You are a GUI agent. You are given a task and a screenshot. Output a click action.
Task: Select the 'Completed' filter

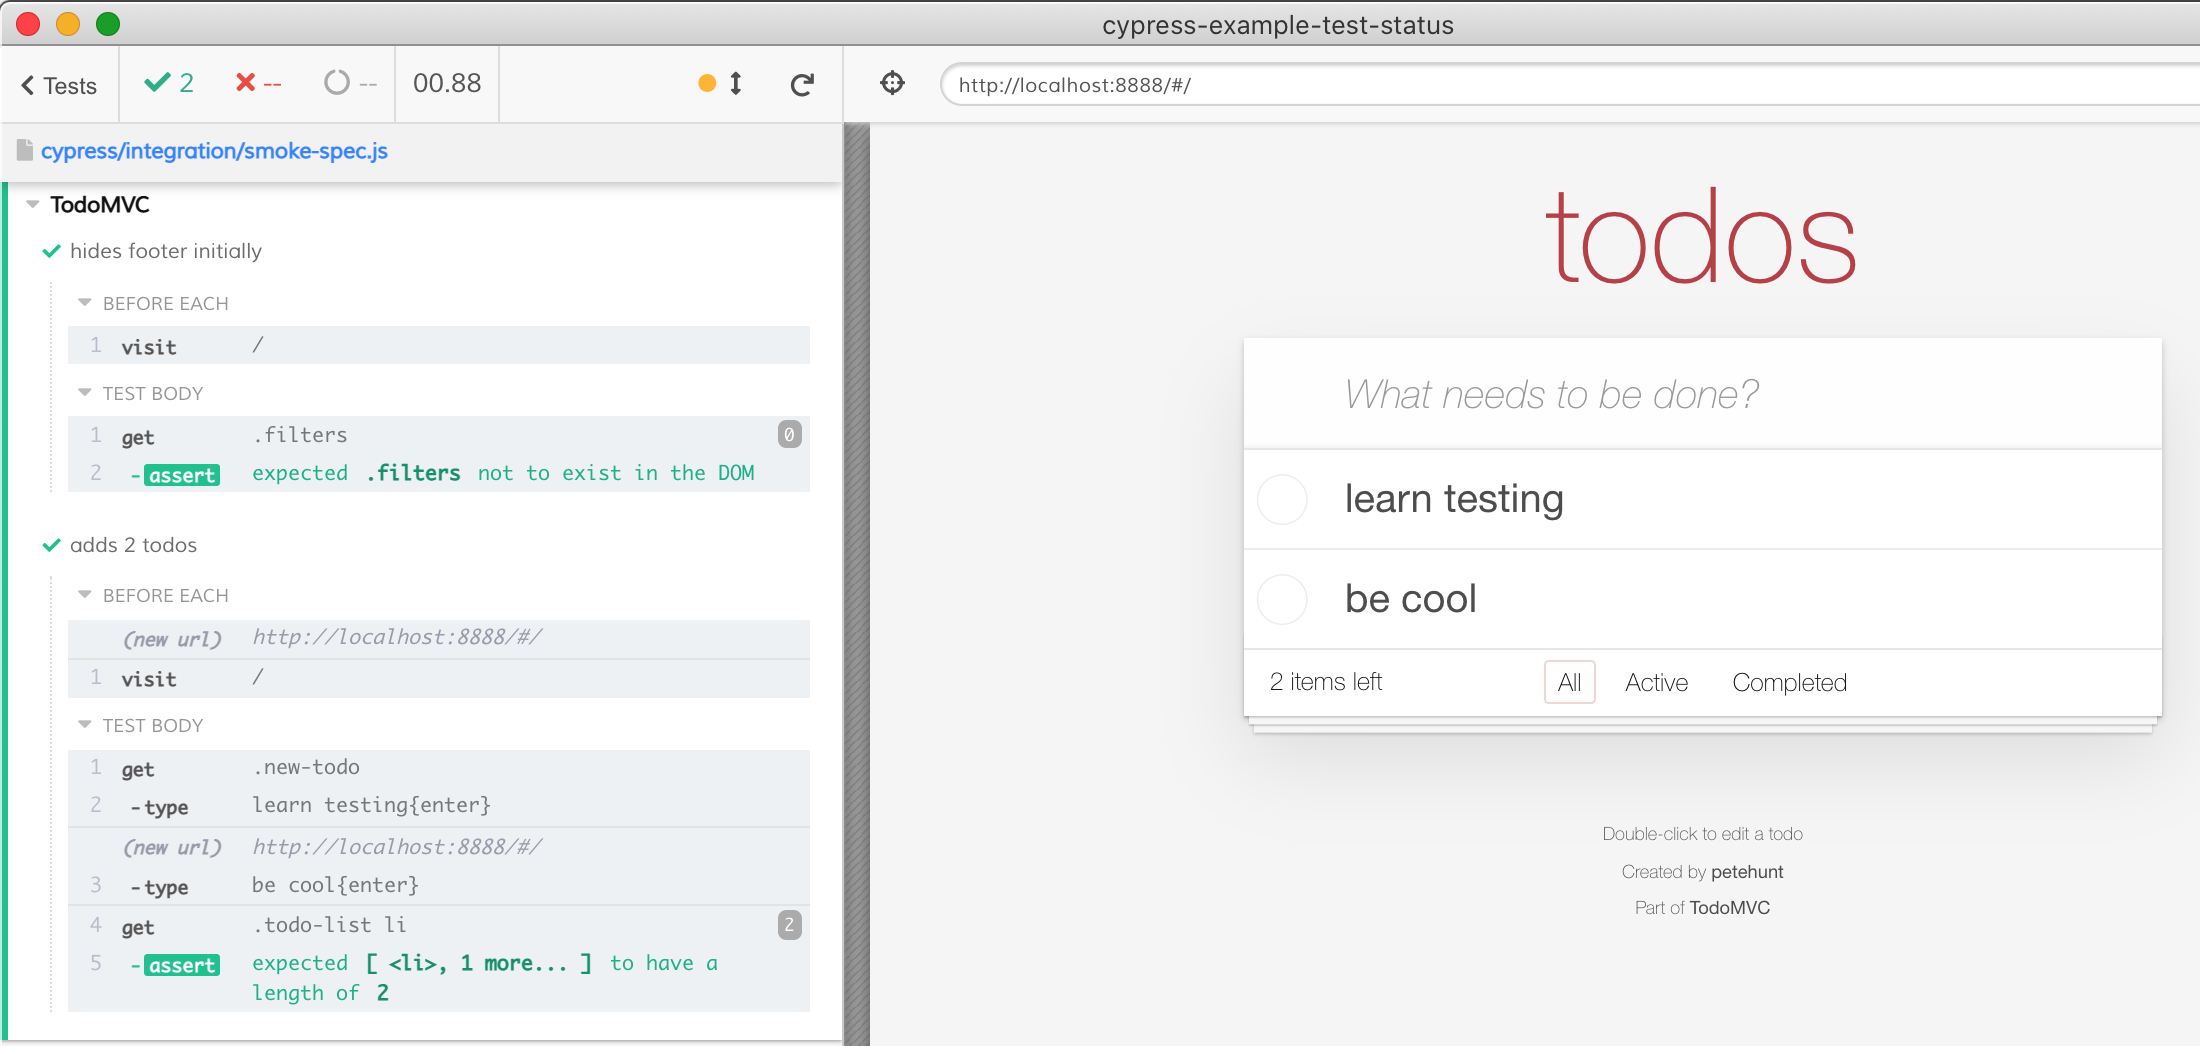click(1789, 682)
